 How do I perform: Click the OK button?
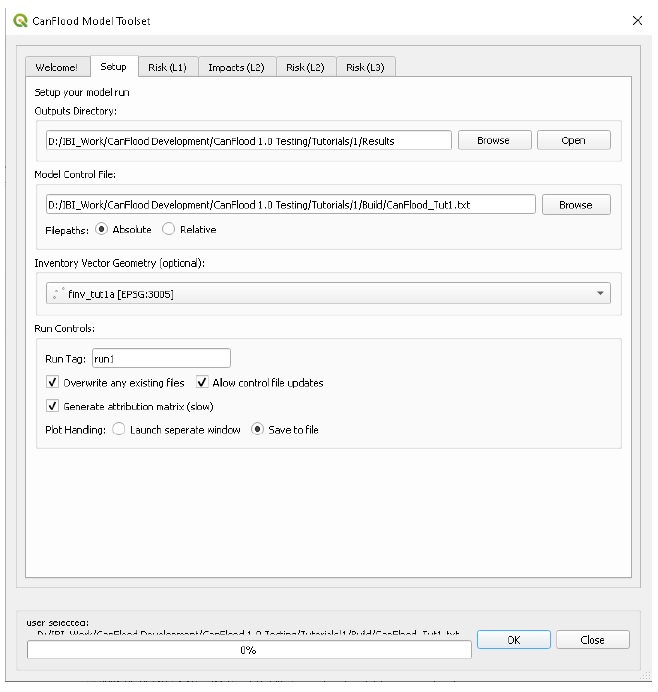tap(513, 639)
